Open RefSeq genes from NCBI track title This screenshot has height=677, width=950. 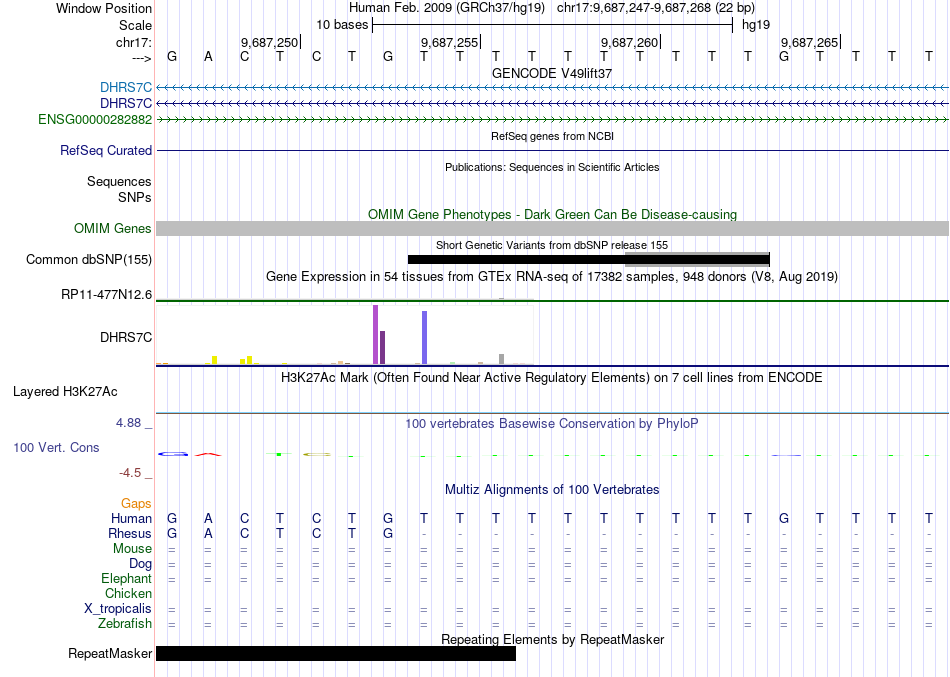552,136
